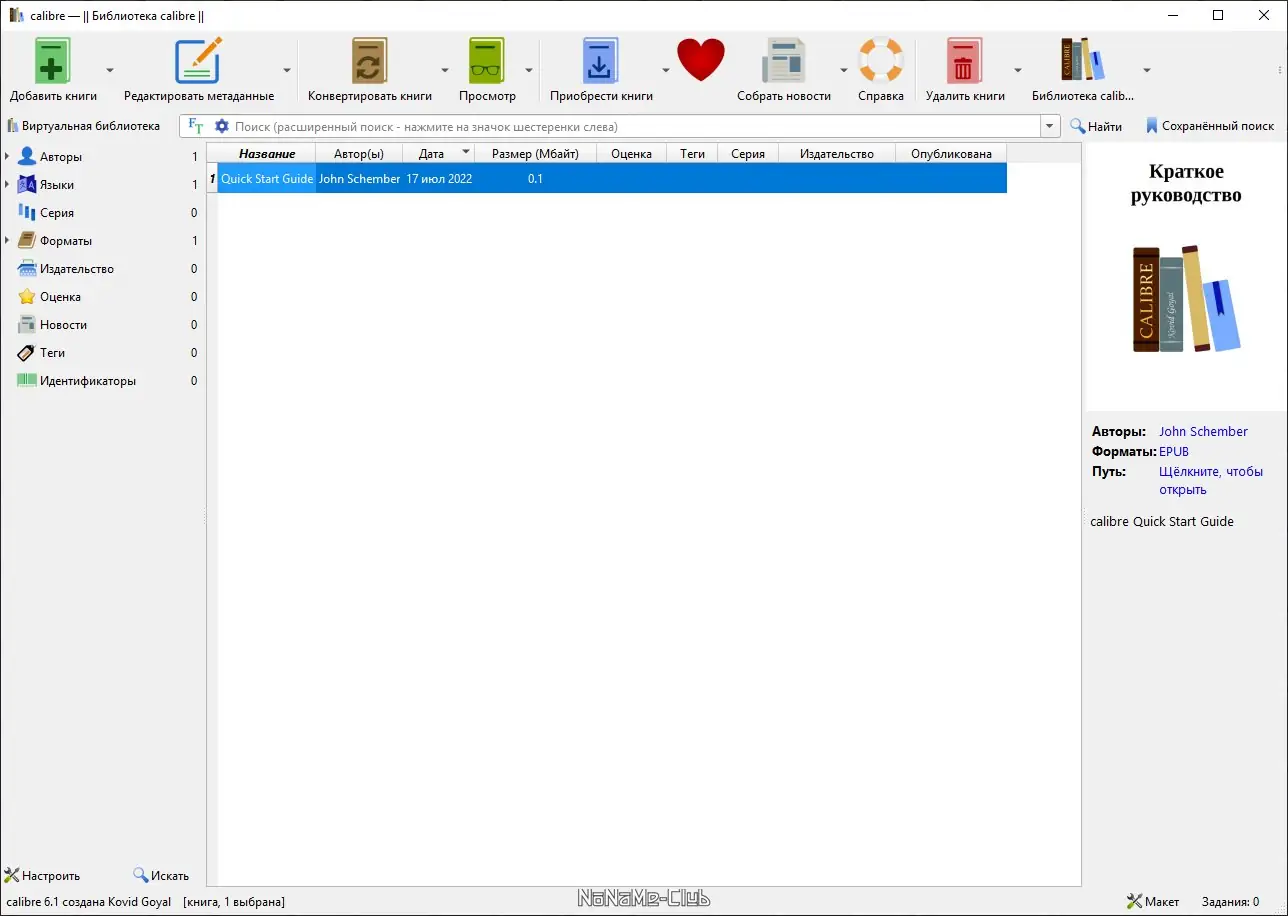Open advanced search via gear icon
1288x916 pixels.
222,127
